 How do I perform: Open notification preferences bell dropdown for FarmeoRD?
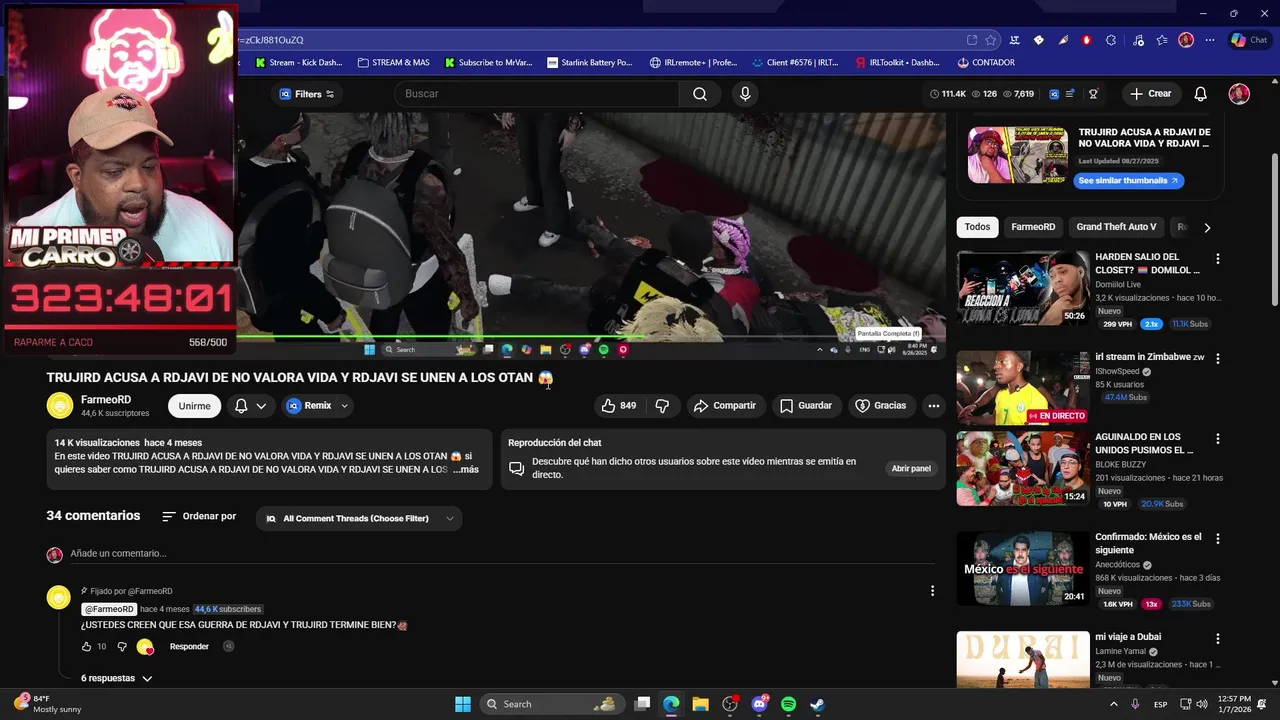click(250, 406)
